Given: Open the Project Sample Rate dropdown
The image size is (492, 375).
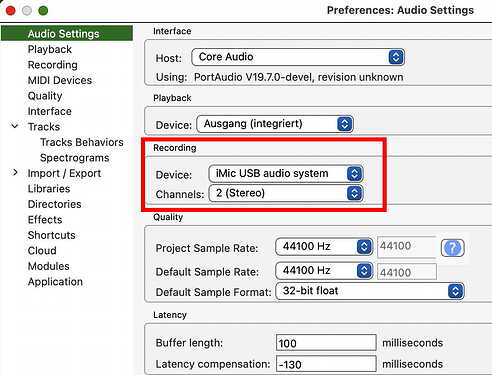Looking at the screenshot, I should (324, 247).
